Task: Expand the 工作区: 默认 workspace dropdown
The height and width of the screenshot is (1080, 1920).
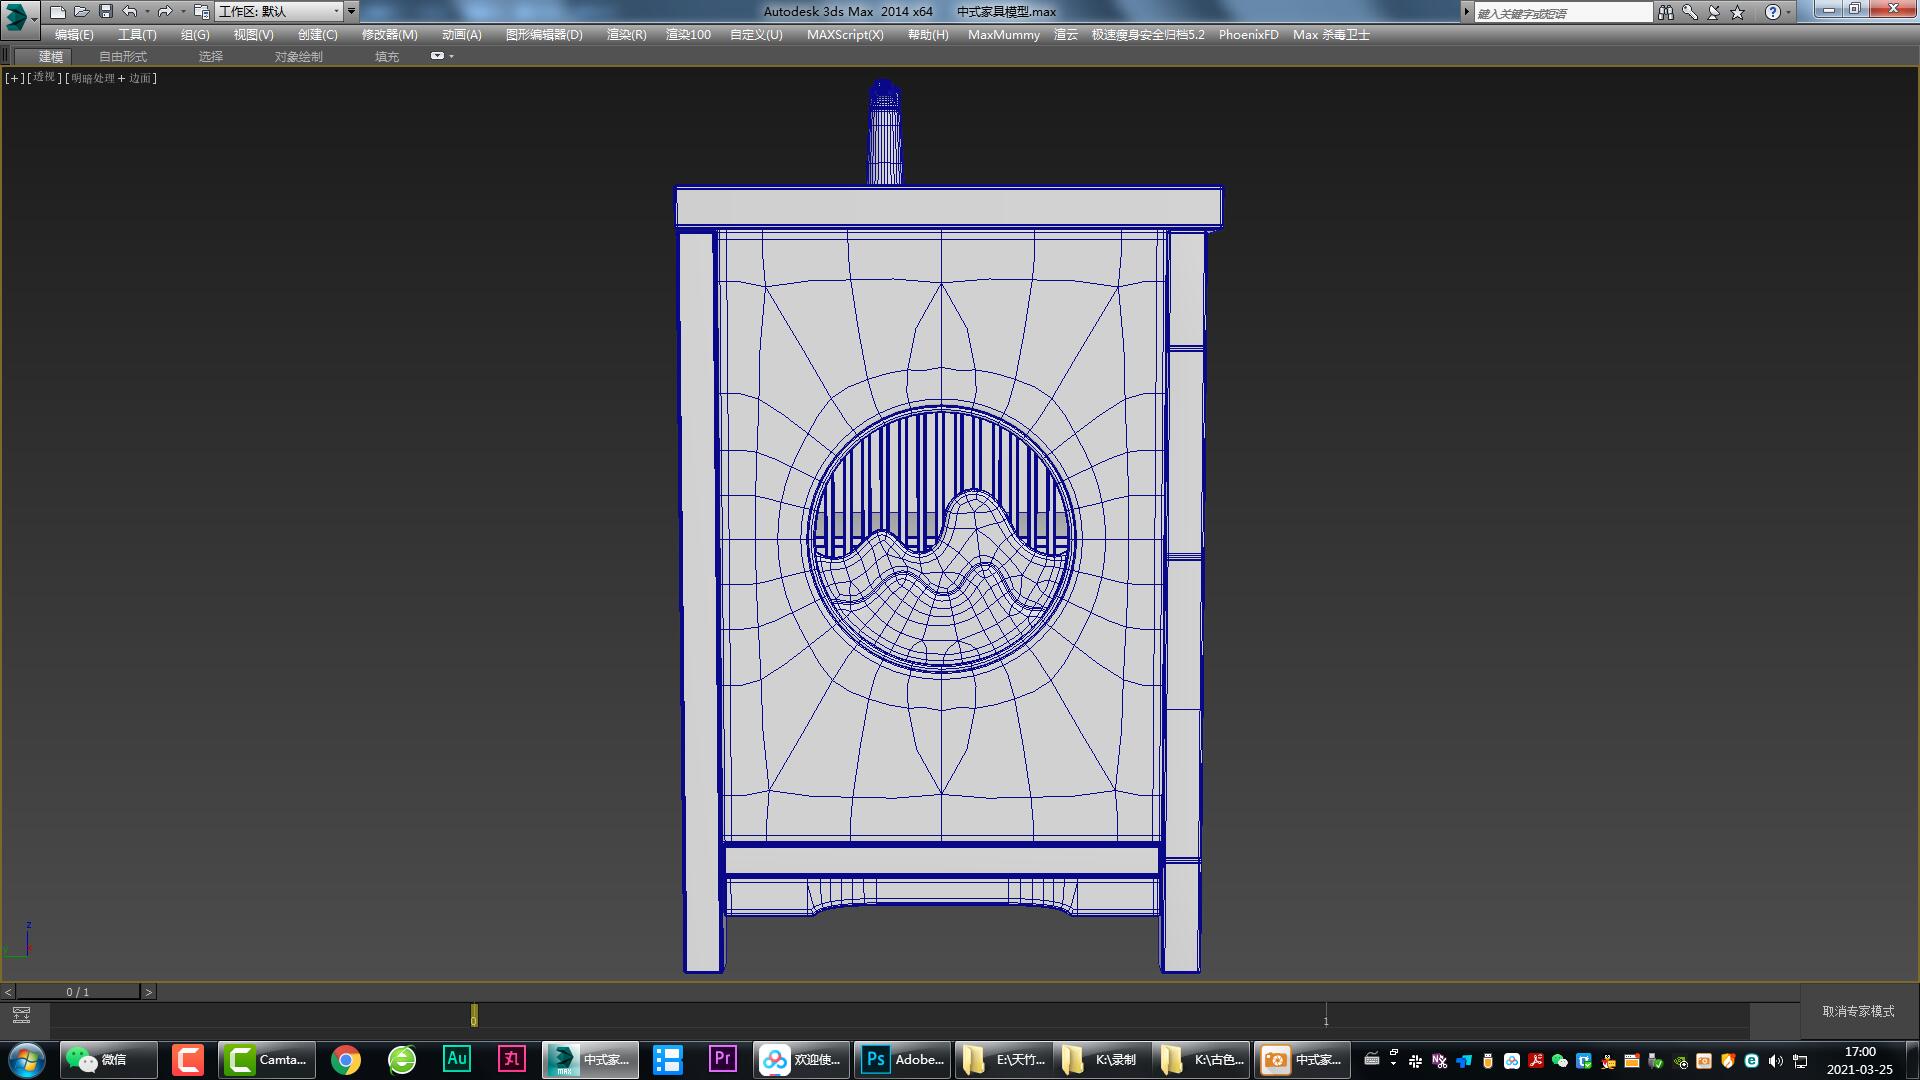Action: click(x=336, y=12)
